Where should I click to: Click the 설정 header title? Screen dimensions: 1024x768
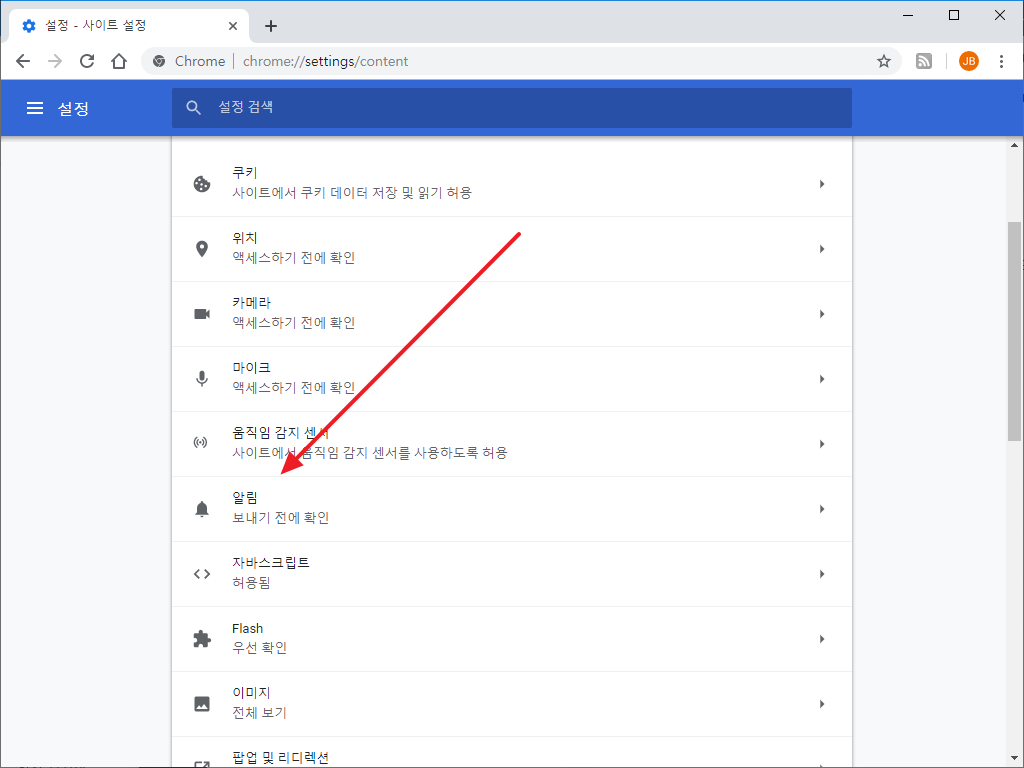73,108
